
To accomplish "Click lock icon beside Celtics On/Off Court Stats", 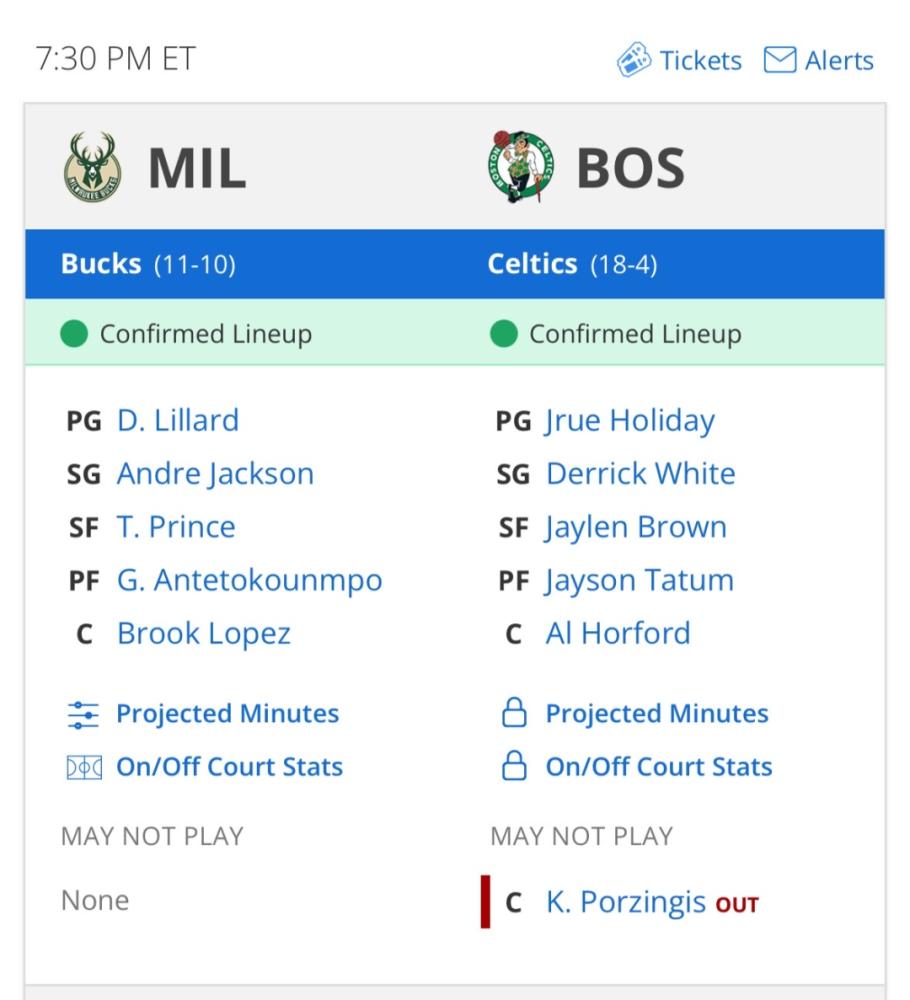I will 513,767.
